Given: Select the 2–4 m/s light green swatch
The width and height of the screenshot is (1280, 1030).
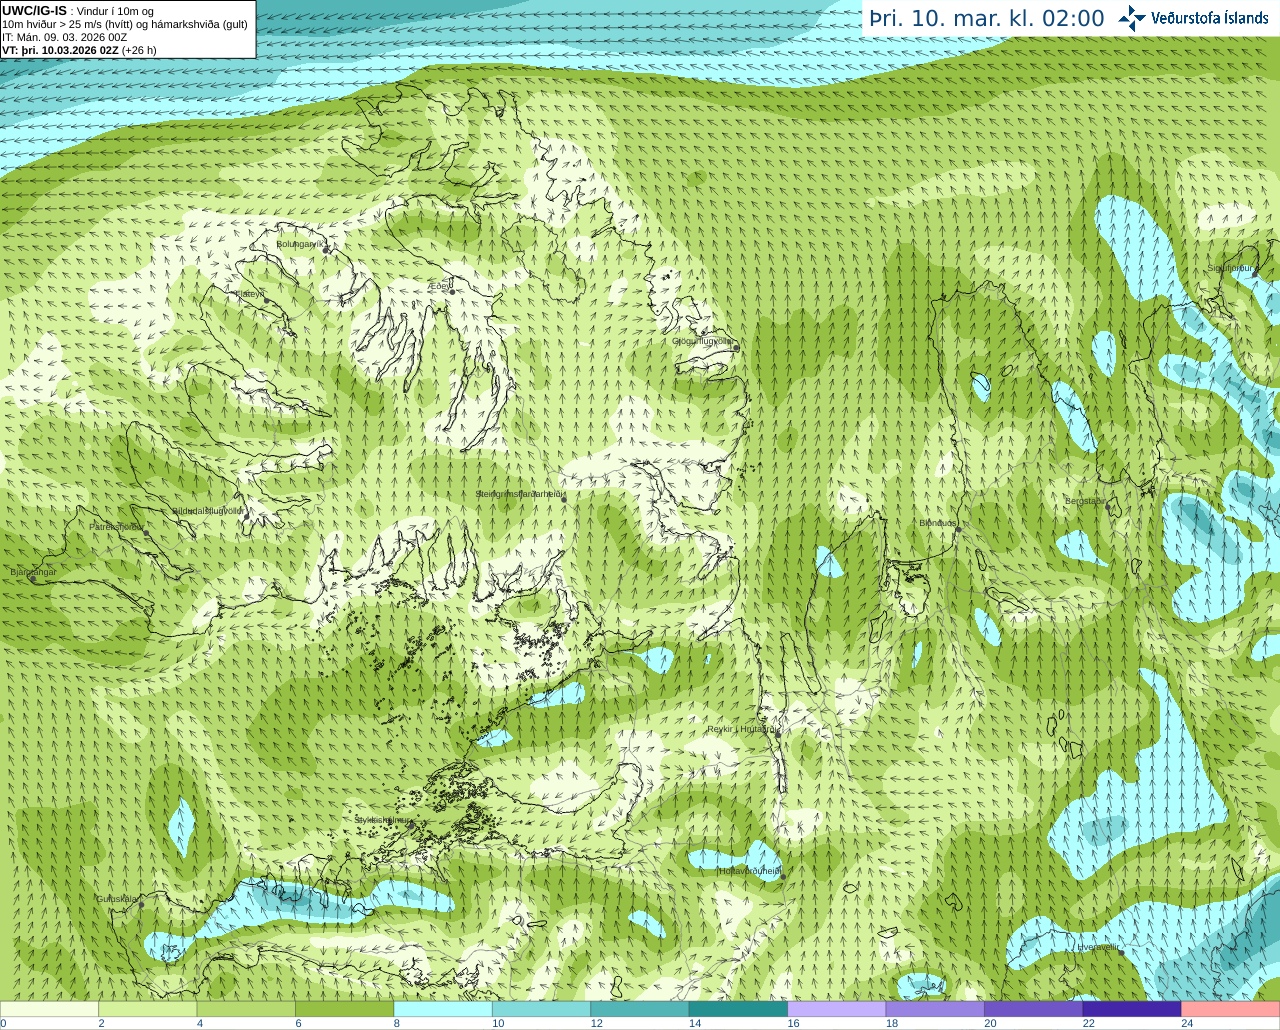Looking at the screenshot, I should pos(147,1008).
